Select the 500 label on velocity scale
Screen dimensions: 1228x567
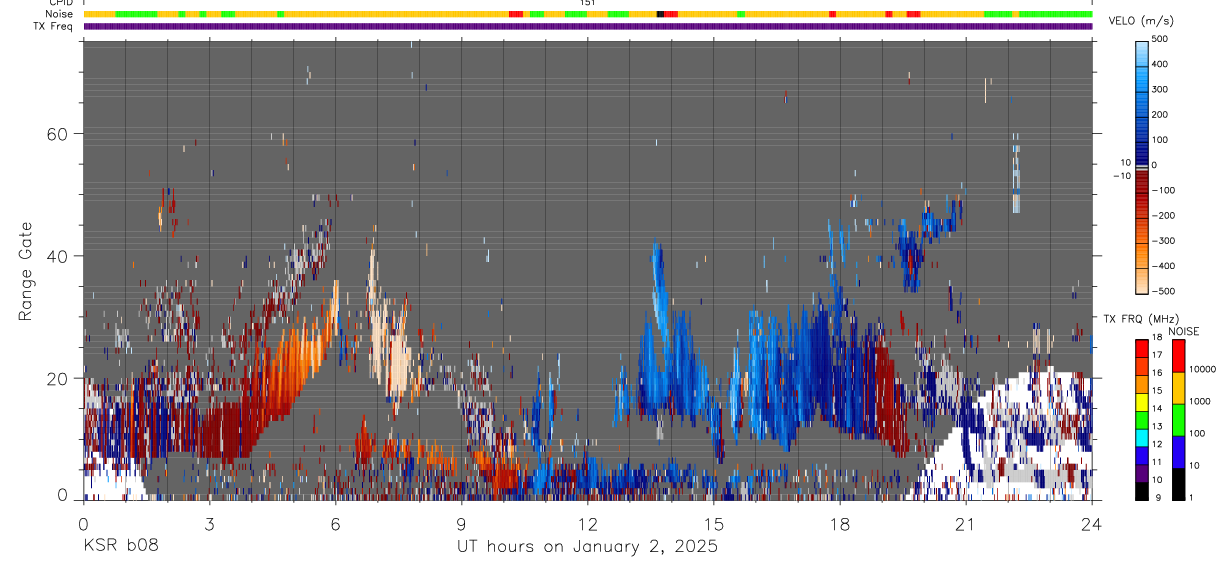(x=1160, y=40)
